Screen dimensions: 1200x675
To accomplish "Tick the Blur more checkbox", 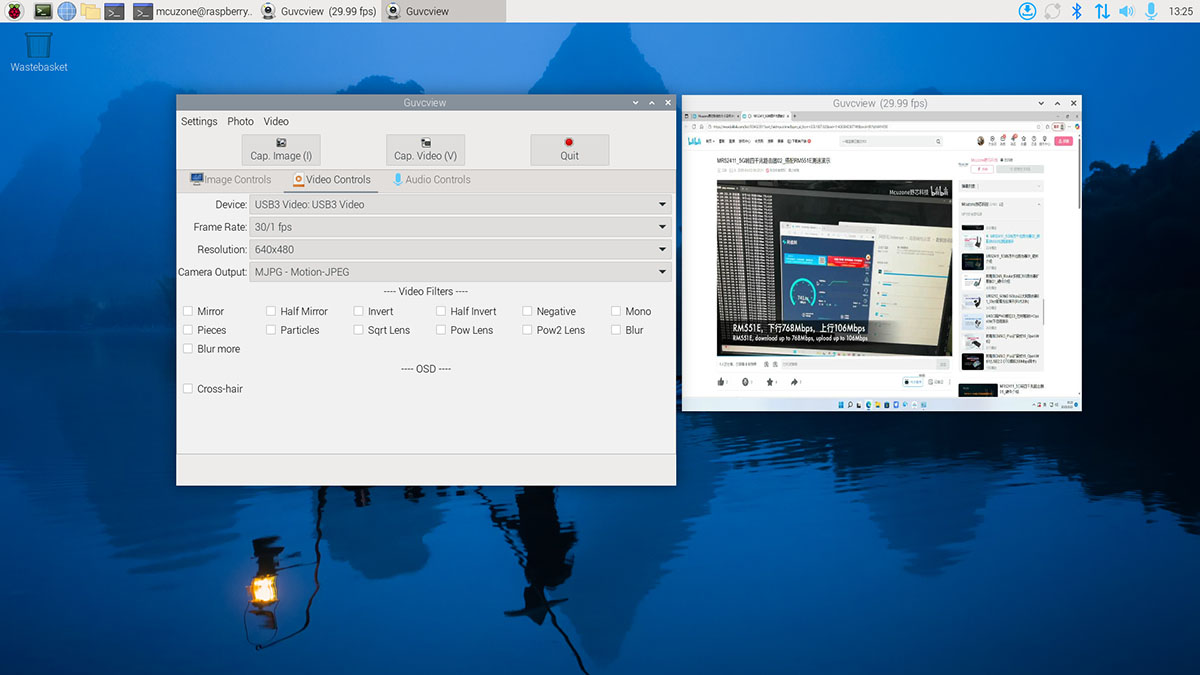I will coord(188,349).
